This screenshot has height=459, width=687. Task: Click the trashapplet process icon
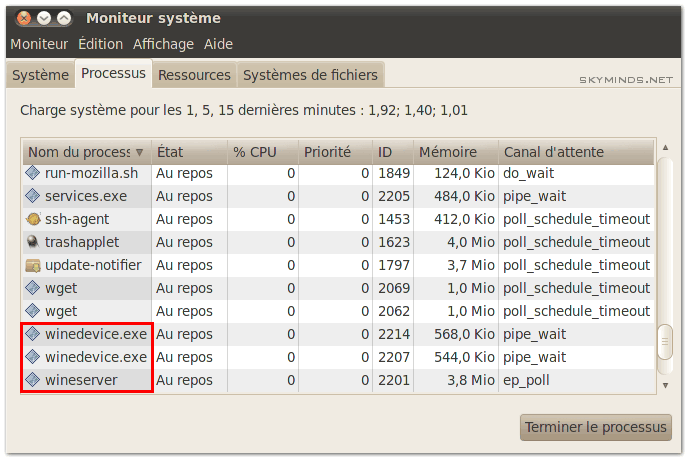tap(32, 242)
